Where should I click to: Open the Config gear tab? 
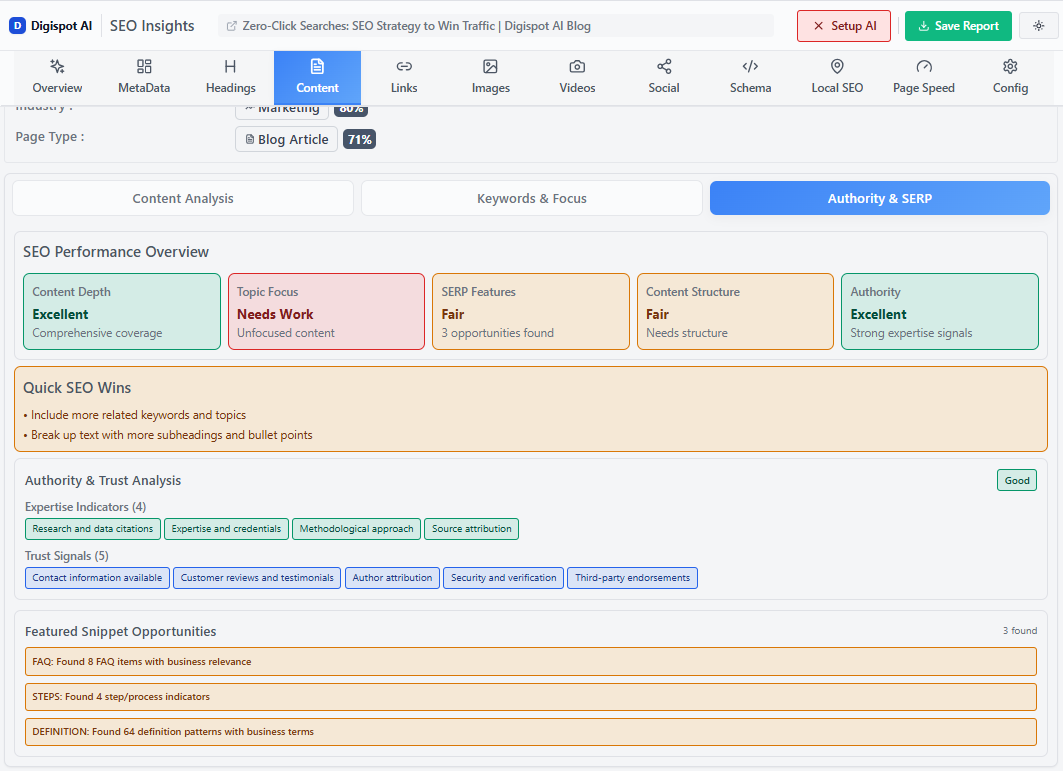coord(1010,67)
